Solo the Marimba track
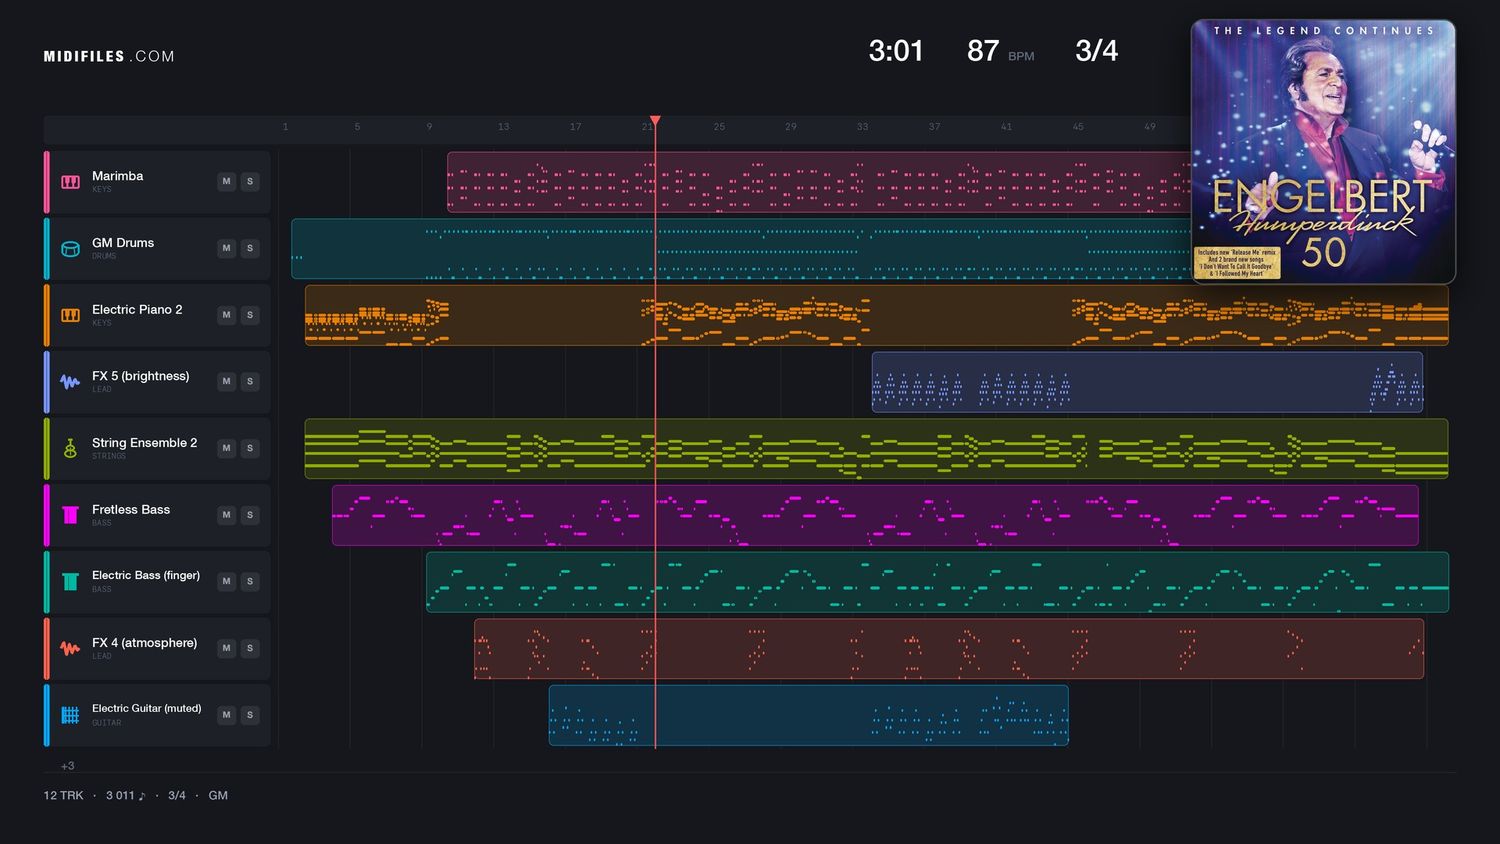The image size is (1500, 844). pos(250,181)
